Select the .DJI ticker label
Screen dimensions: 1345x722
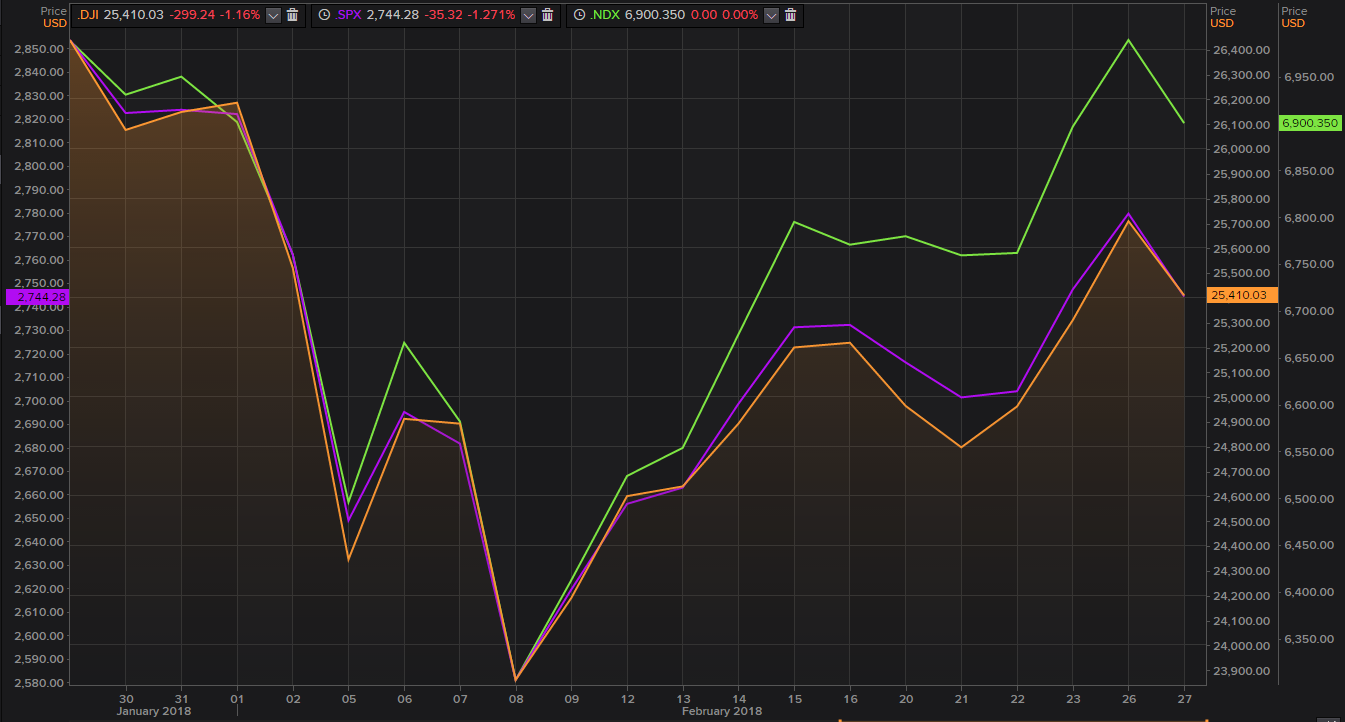pyautogui.click(x=89, y=15)
